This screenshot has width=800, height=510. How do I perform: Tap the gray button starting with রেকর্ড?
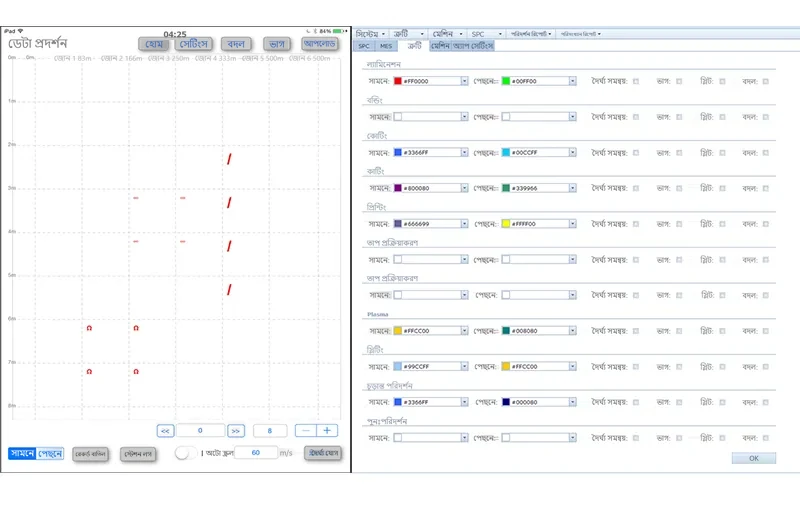[x=90, y=454]
